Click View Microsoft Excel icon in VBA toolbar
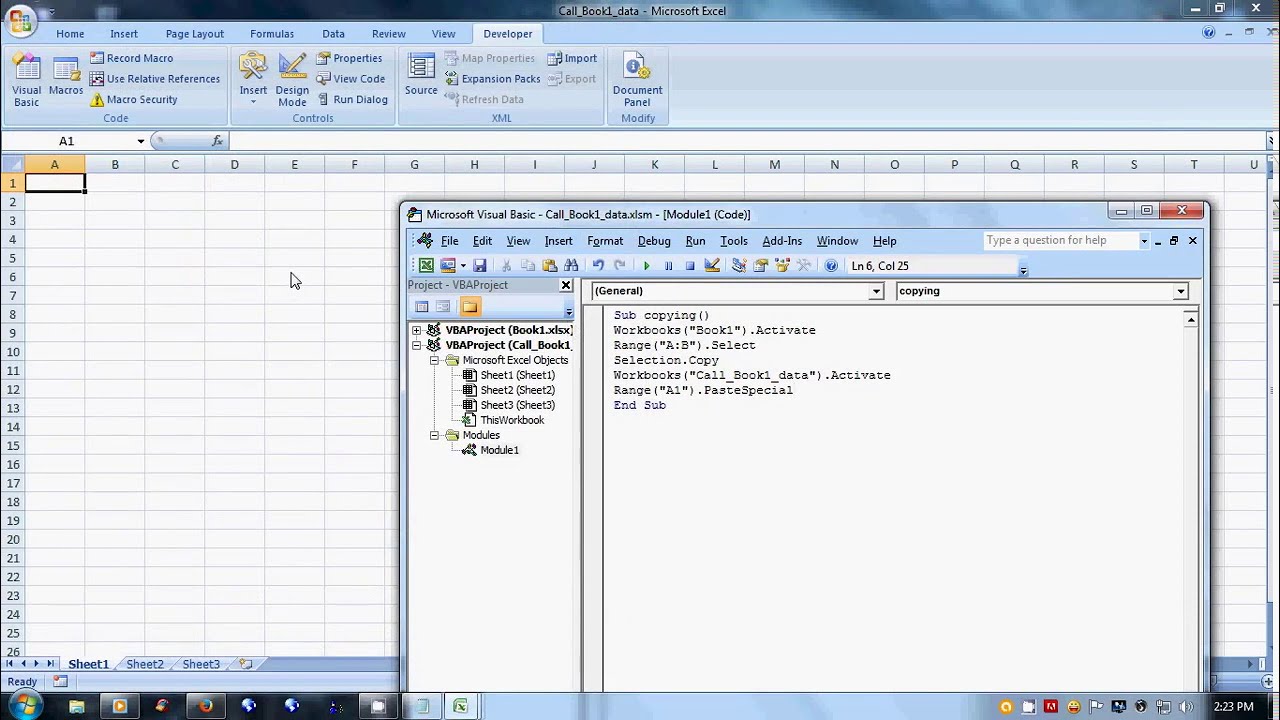The width and height of the screenshot is (1280, 720). click(x=427, y=266)
